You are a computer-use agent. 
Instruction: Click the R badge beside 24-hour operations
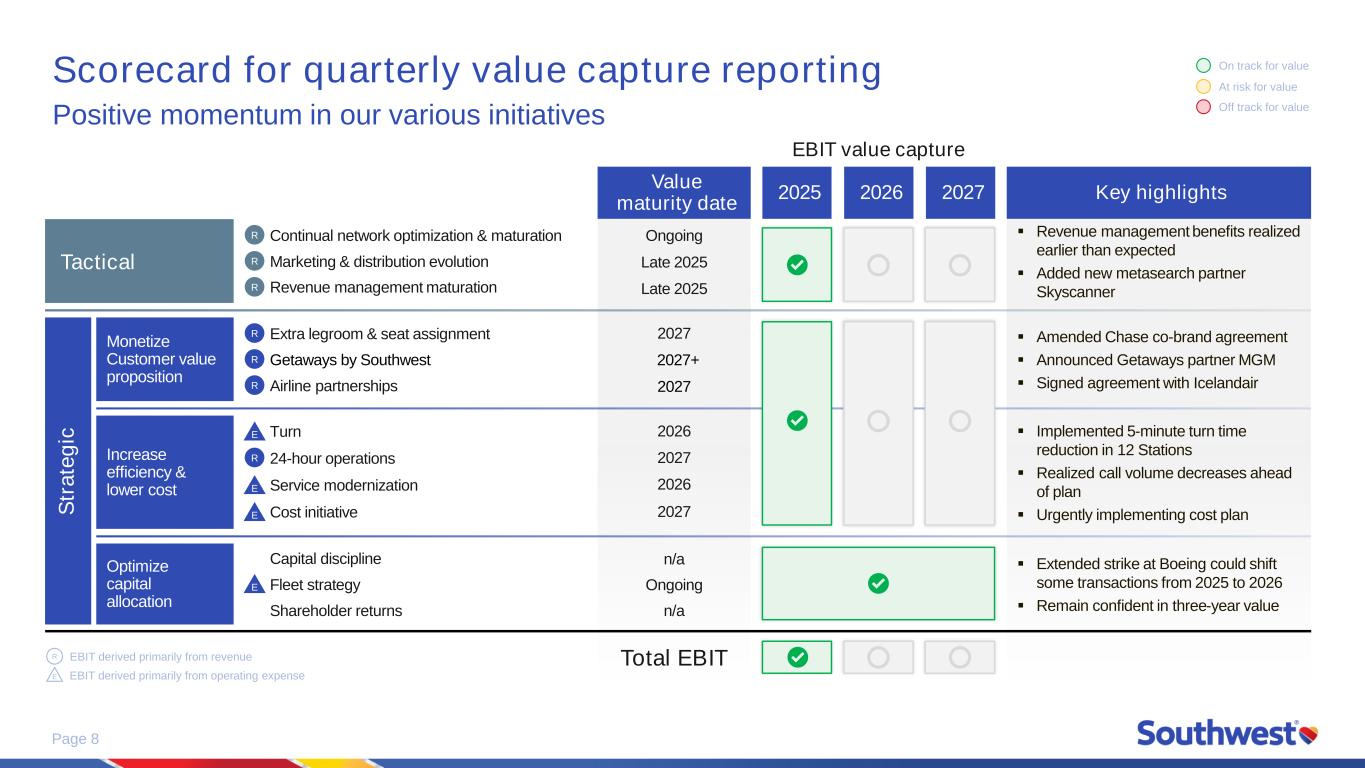255,458
